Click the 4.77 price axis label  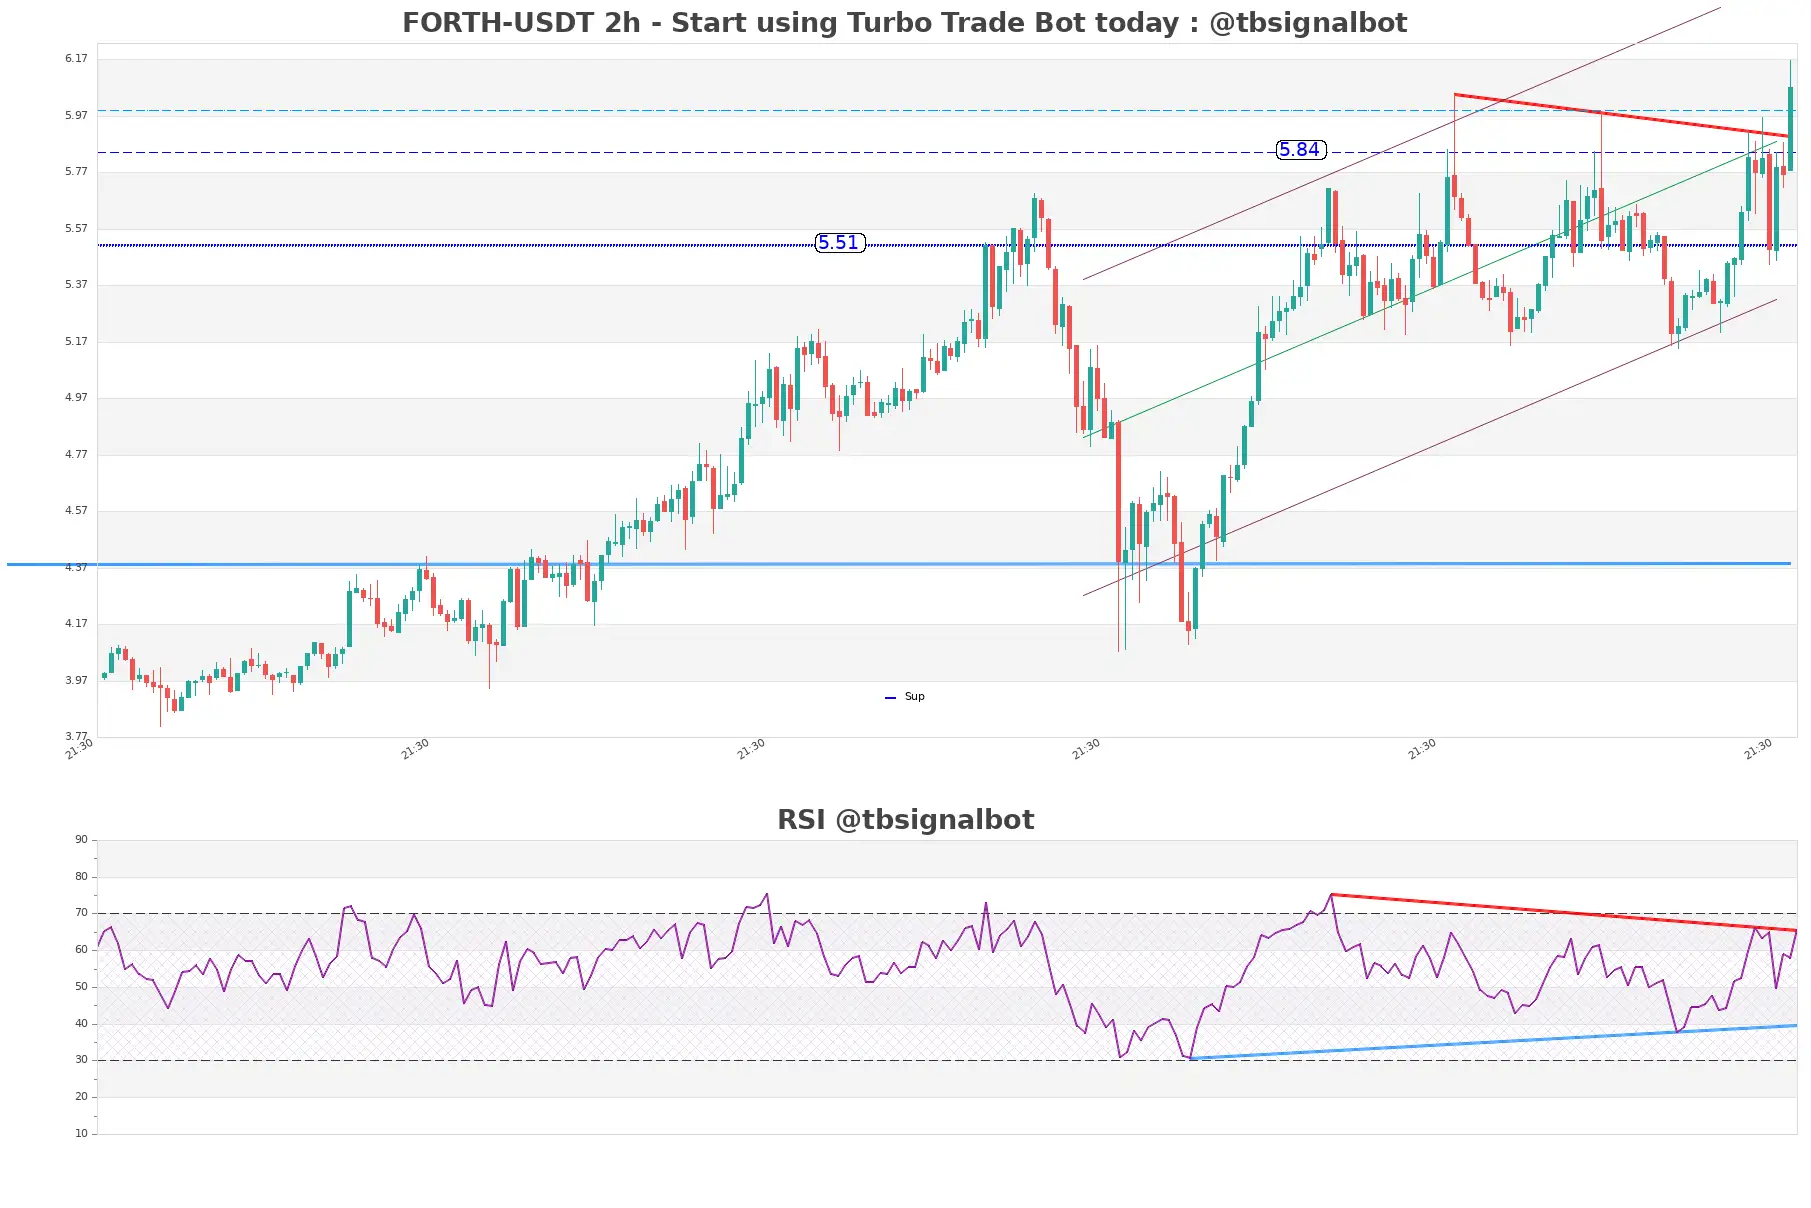click(x=76, y=455)
